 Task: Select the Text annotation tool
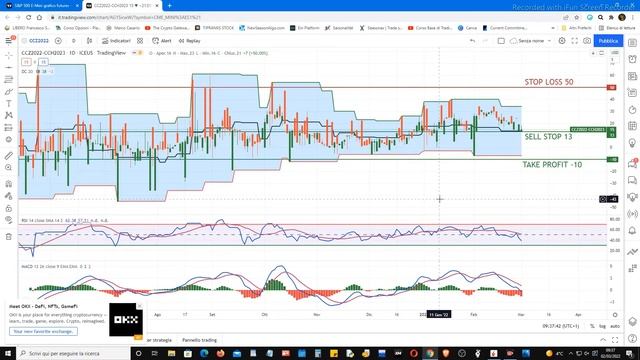tap(9, 104)
